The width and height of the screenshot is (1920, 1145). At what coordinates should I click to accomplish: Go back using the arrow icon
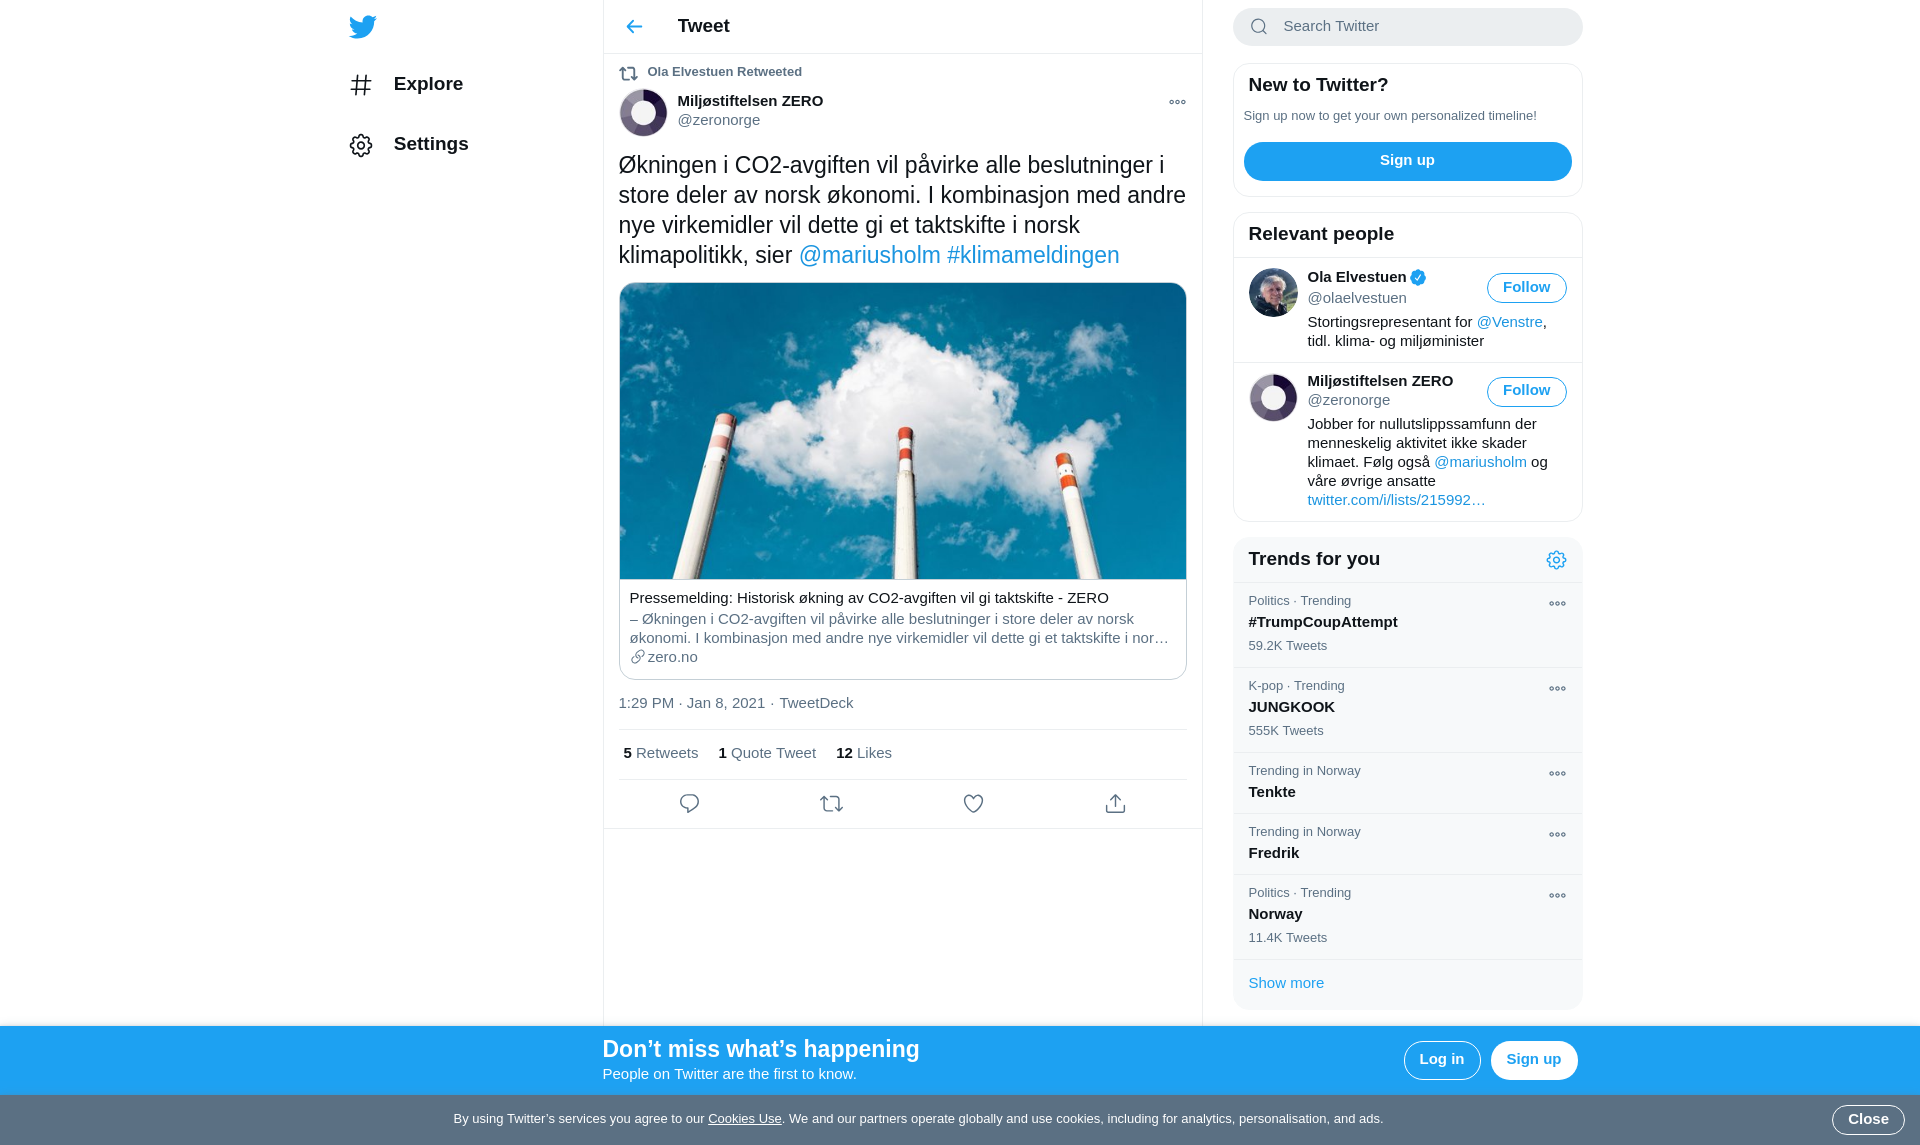click(x=634, y=26)
